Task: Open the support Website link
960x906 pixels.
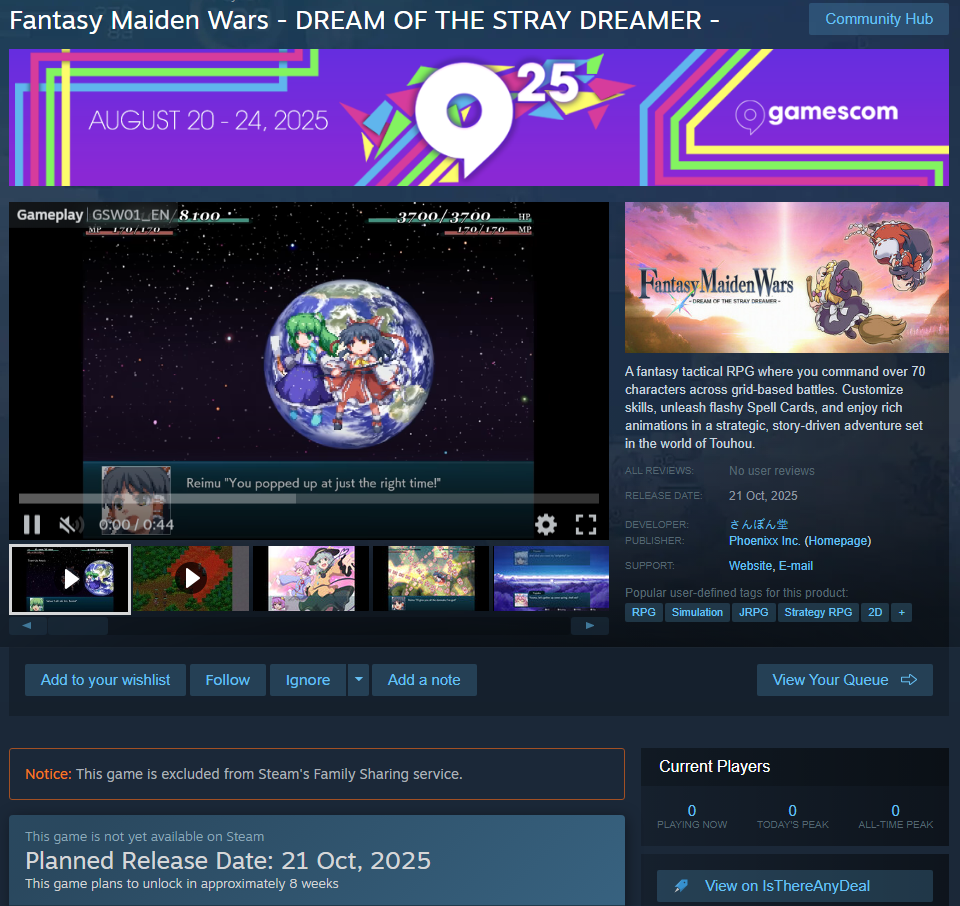Action: coord(751,566)
